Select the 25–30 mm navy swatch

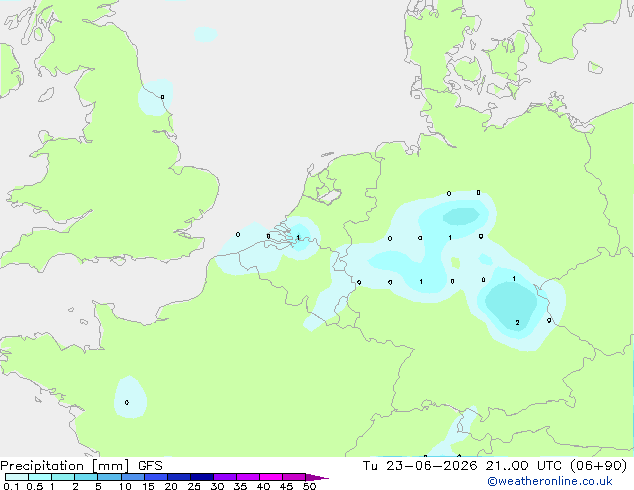click(x=201, y=477)
